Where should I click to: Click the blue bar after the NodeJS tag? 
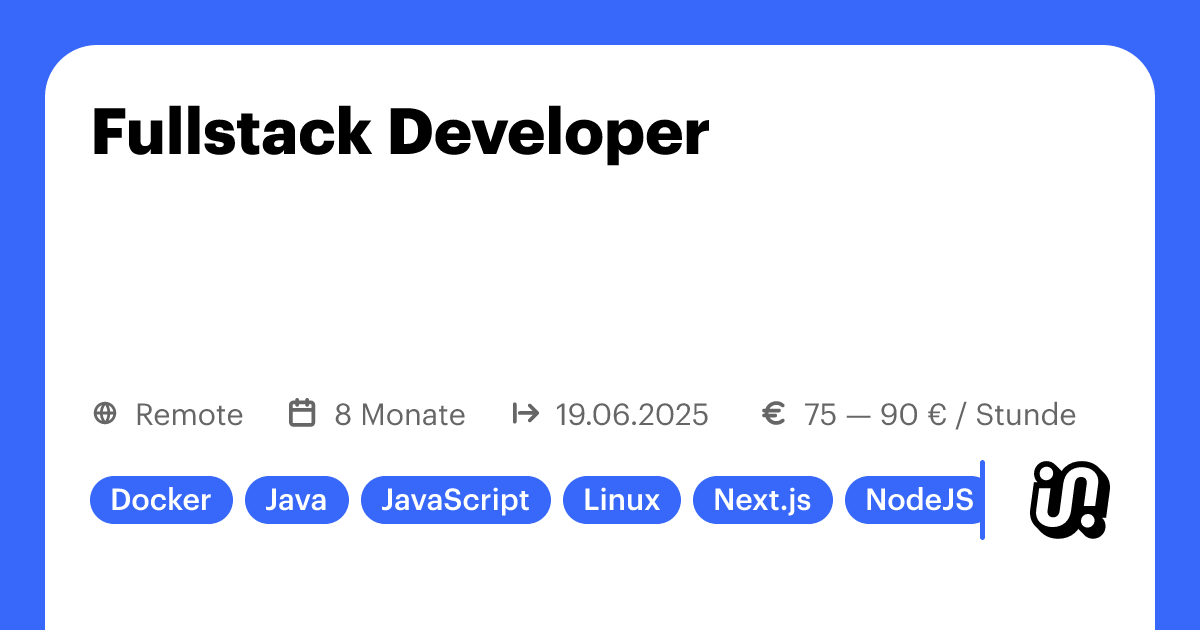click(983, 500)
